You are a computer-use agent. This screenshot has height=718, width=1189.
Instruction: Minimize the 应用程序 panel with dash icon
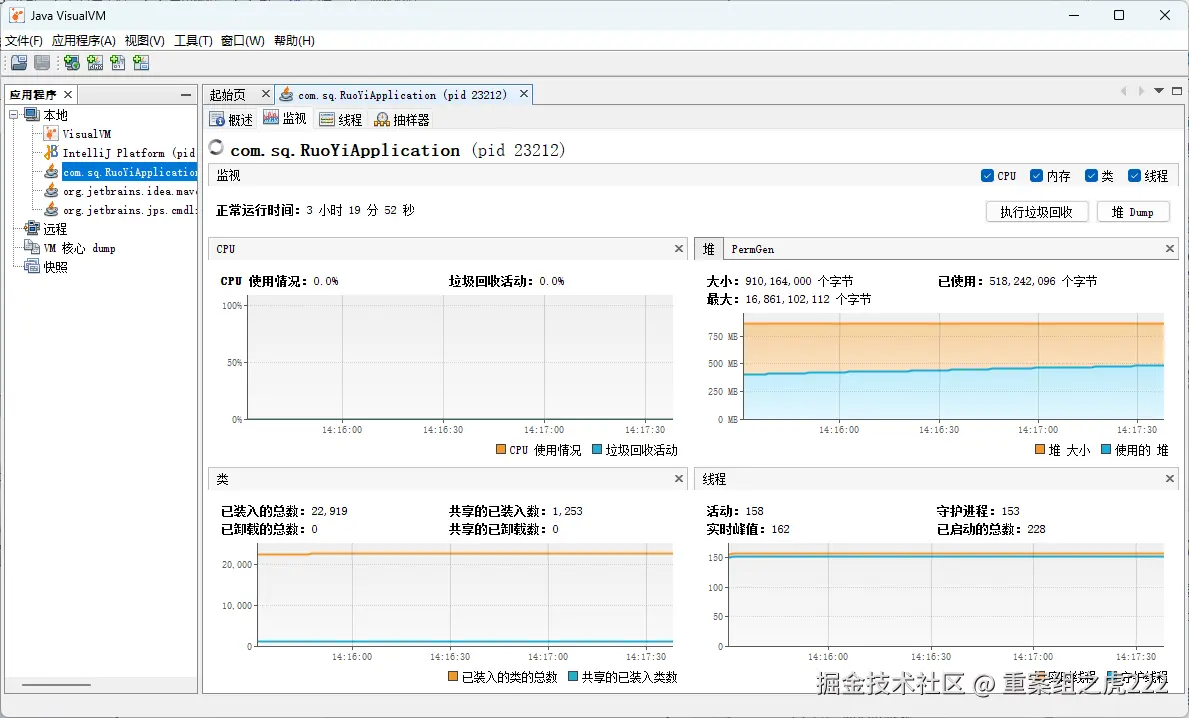186,95
